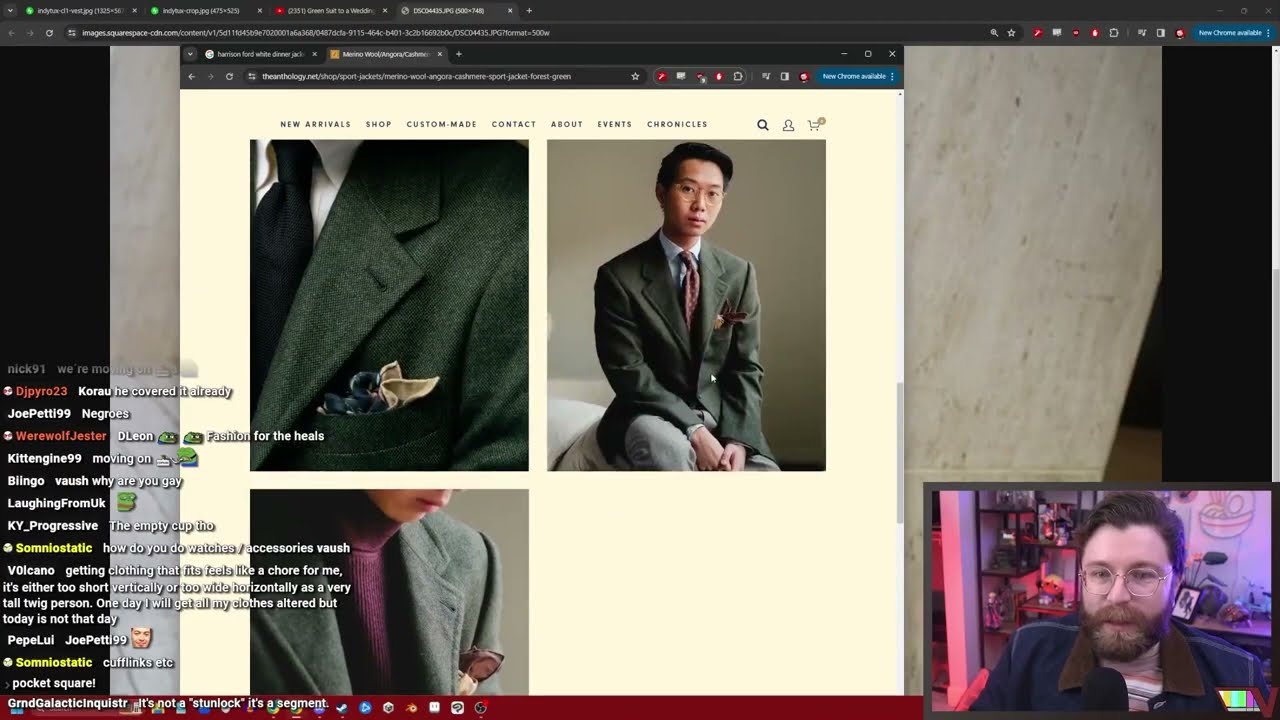Click Djpyro23 username in chat
The width and height of the screenshot is (1280, 720).
[x=41, y=392]
